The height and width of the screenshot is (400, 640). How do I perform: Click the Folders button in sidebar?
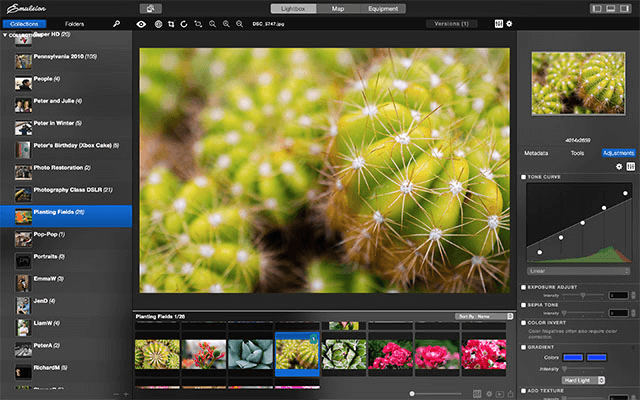point(74,22)
